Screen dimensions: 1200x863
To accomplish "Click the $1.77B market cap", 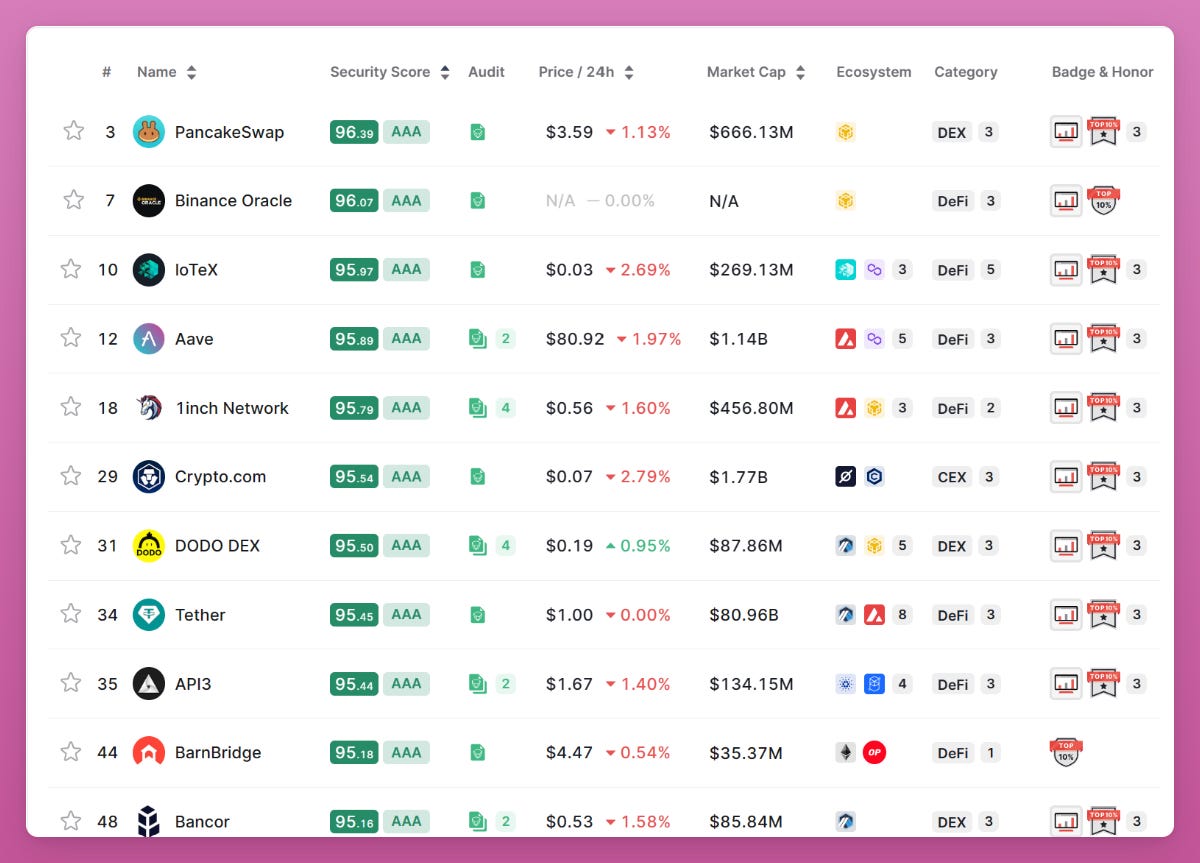I will pos(738,477).
